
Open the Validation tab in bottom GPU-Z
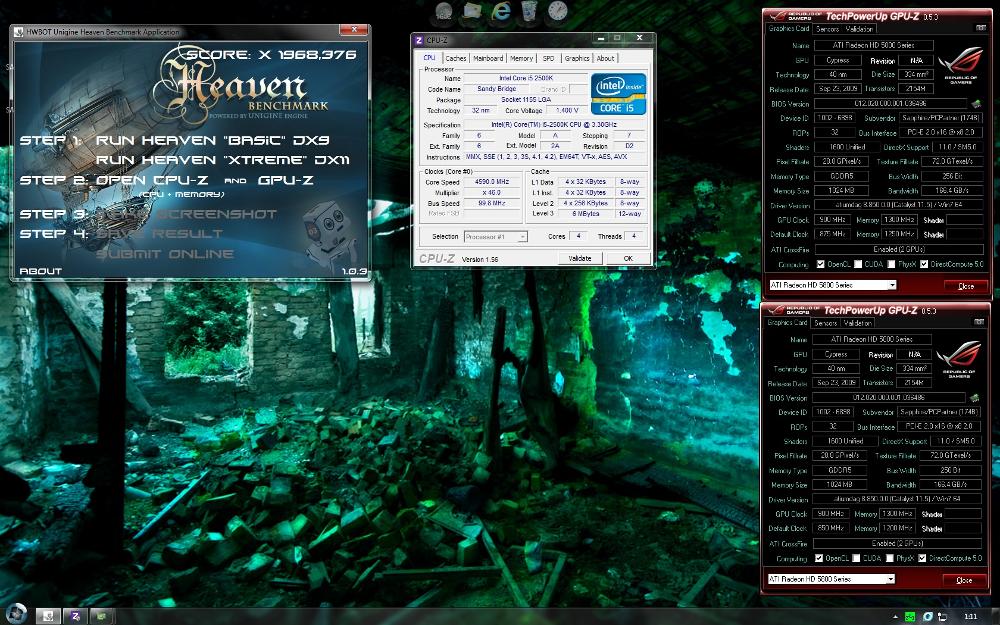click(857, 323)
